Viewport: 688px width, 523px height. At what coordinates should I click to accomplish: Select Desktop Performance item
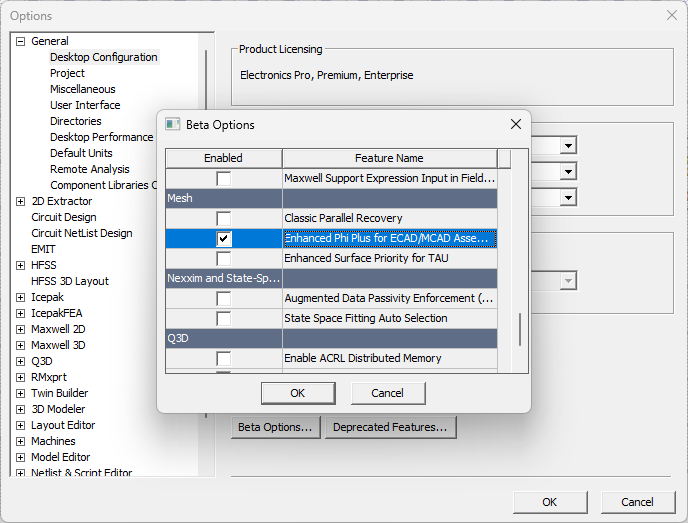click(101, 137)
